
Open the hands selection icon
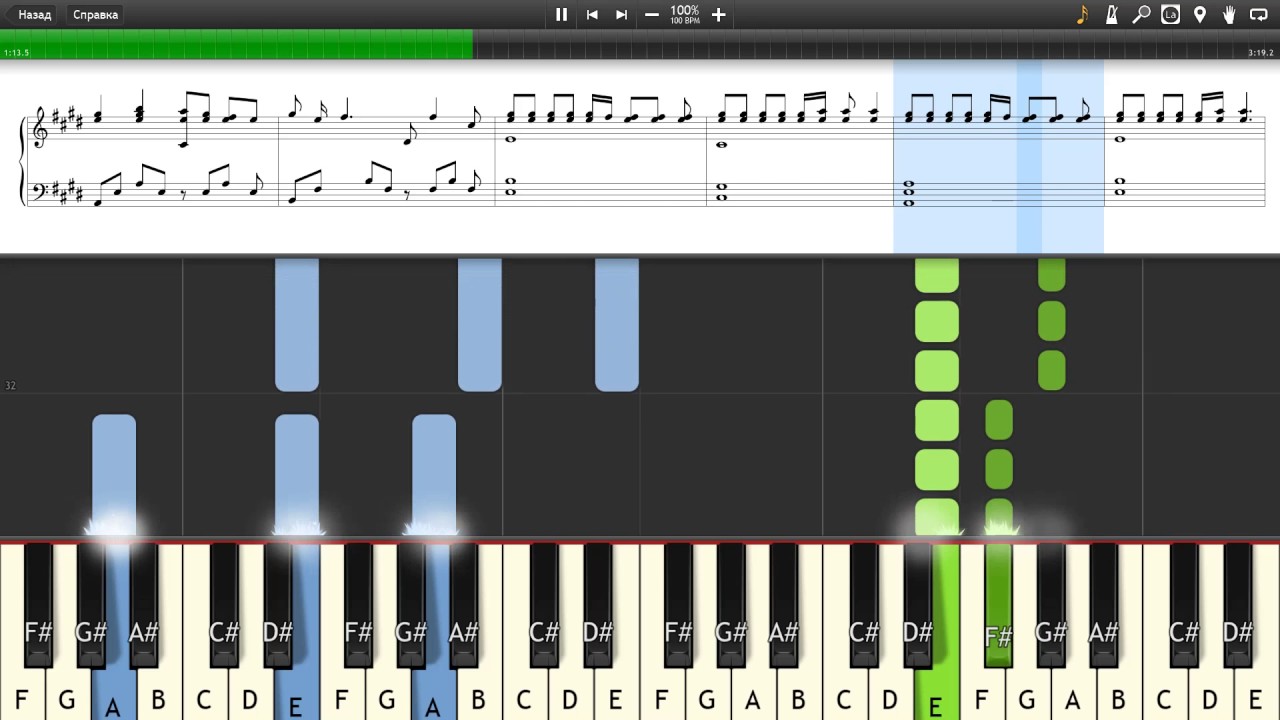(x=1229, y=15)
